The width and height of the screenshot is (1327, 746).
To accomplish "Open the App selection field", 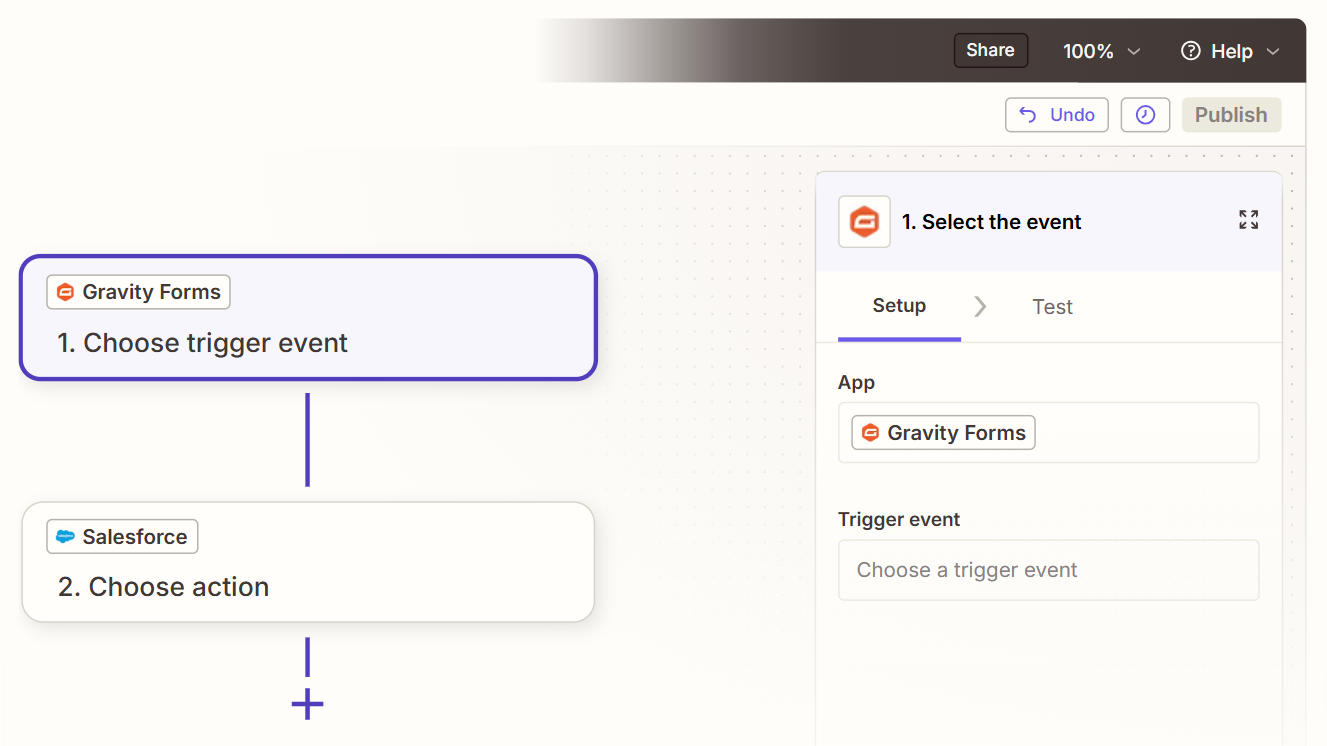I will (1048, 433).
